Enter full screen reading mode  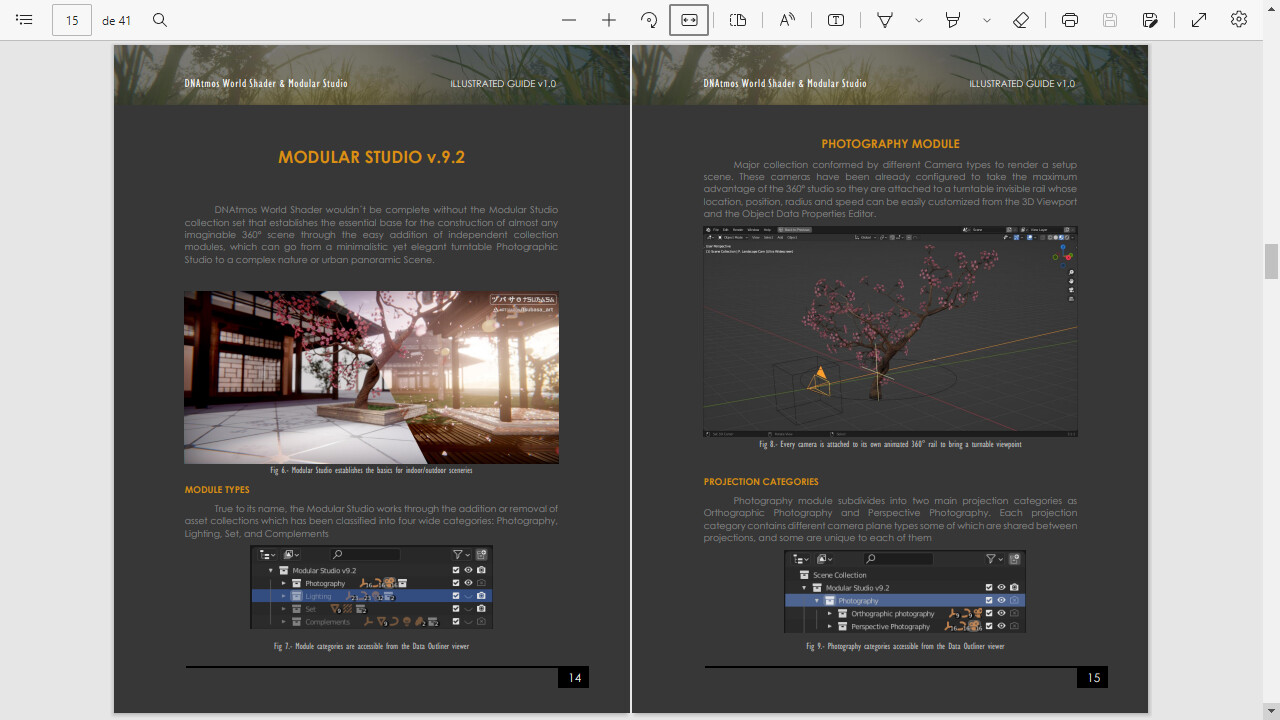1198,20
